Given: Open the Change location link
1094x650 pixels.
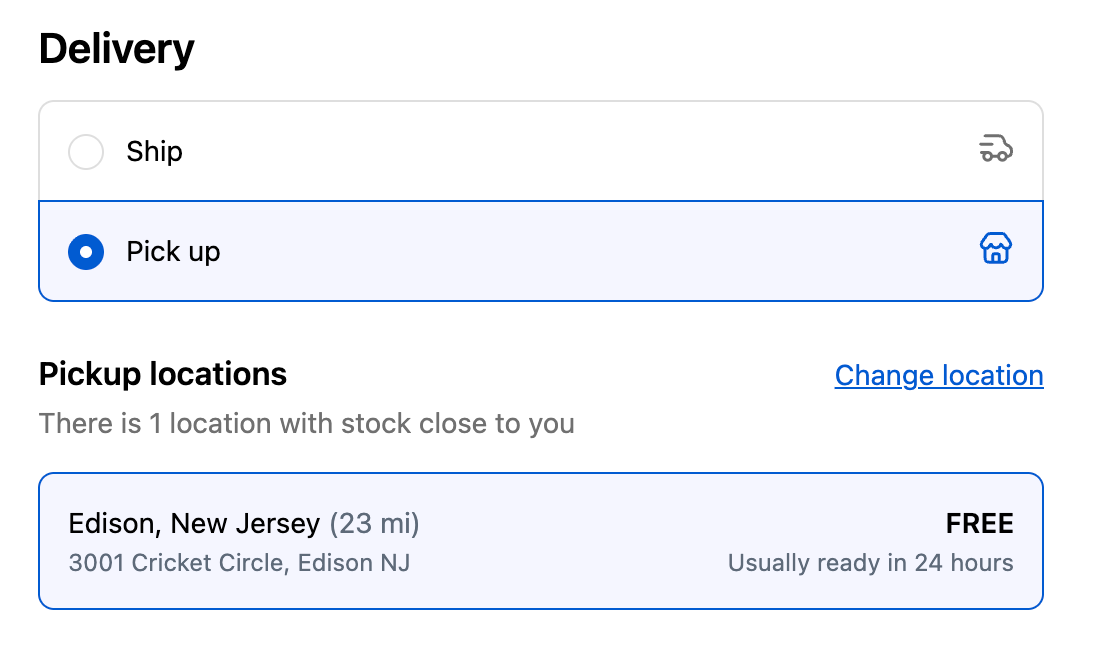Looking at the screenshot, I should click(939, 375).
